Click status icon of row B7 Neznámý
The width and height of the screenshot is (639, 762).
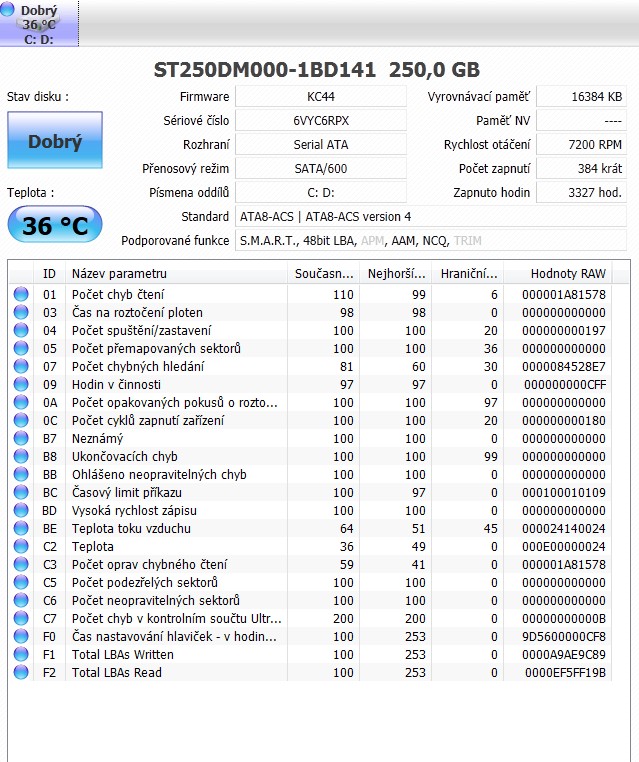(x=21, y=438)
